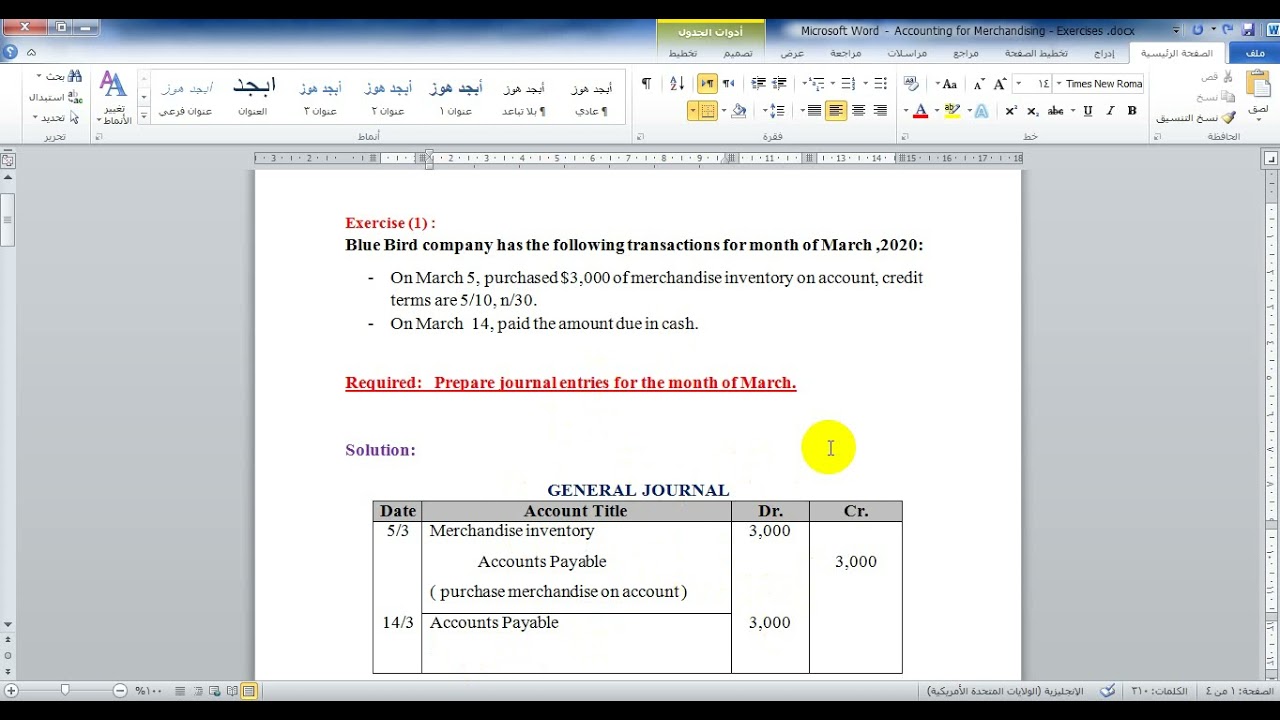Screen dimensions: 1280x720
Task: Click the Word Help question mark icon
Action: [x=11, y=52]
